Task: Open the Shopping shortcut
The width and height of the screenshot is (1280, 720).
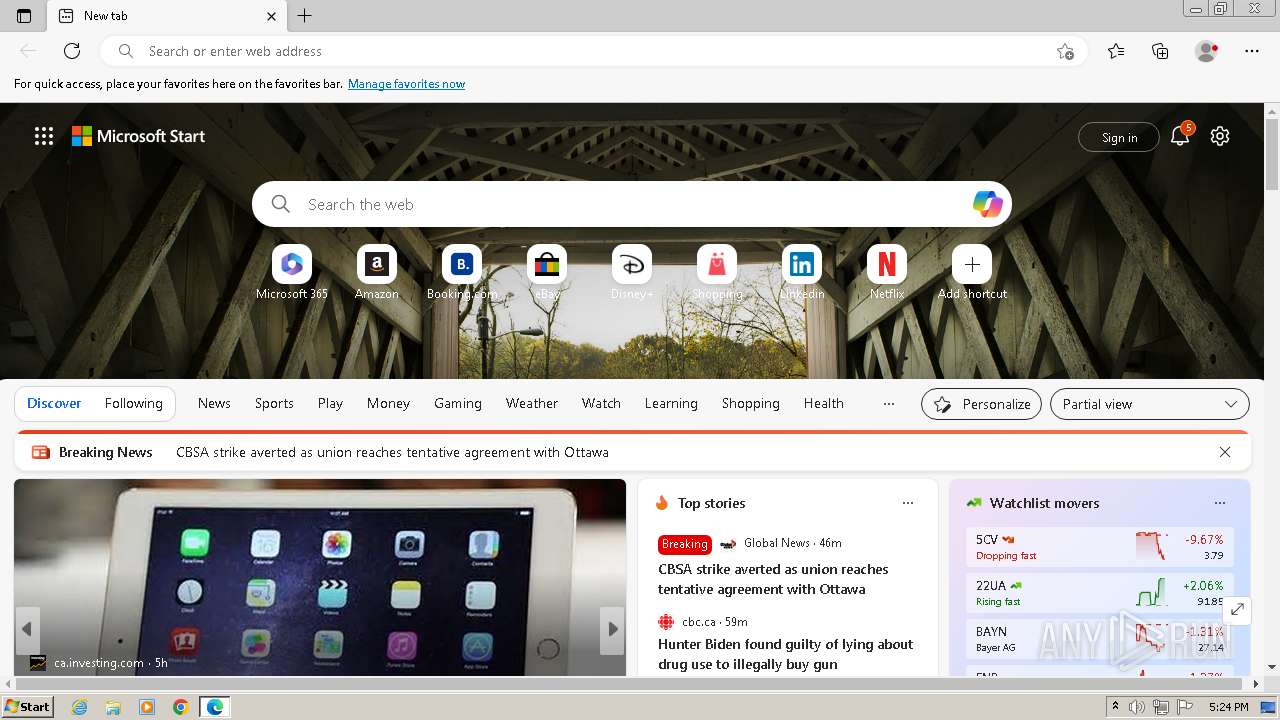Action: point(717,272)
